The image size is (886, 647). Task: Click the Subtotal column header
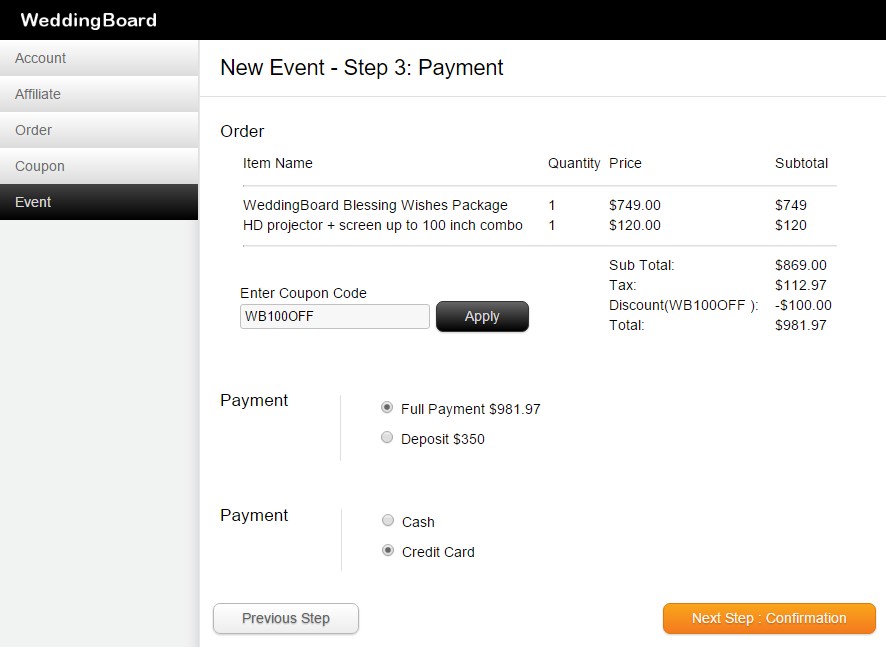point(801,163)
